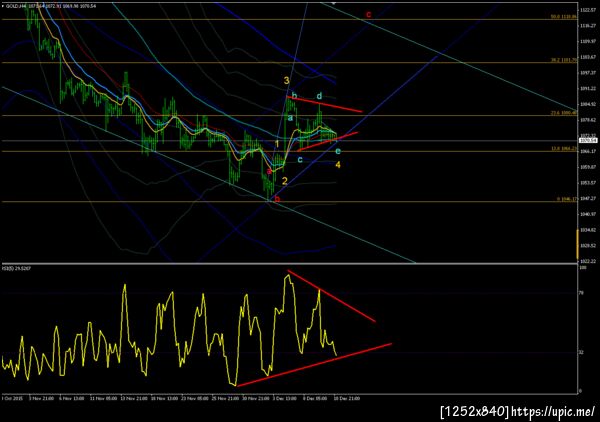Select the yellow wave label 2

284,181
